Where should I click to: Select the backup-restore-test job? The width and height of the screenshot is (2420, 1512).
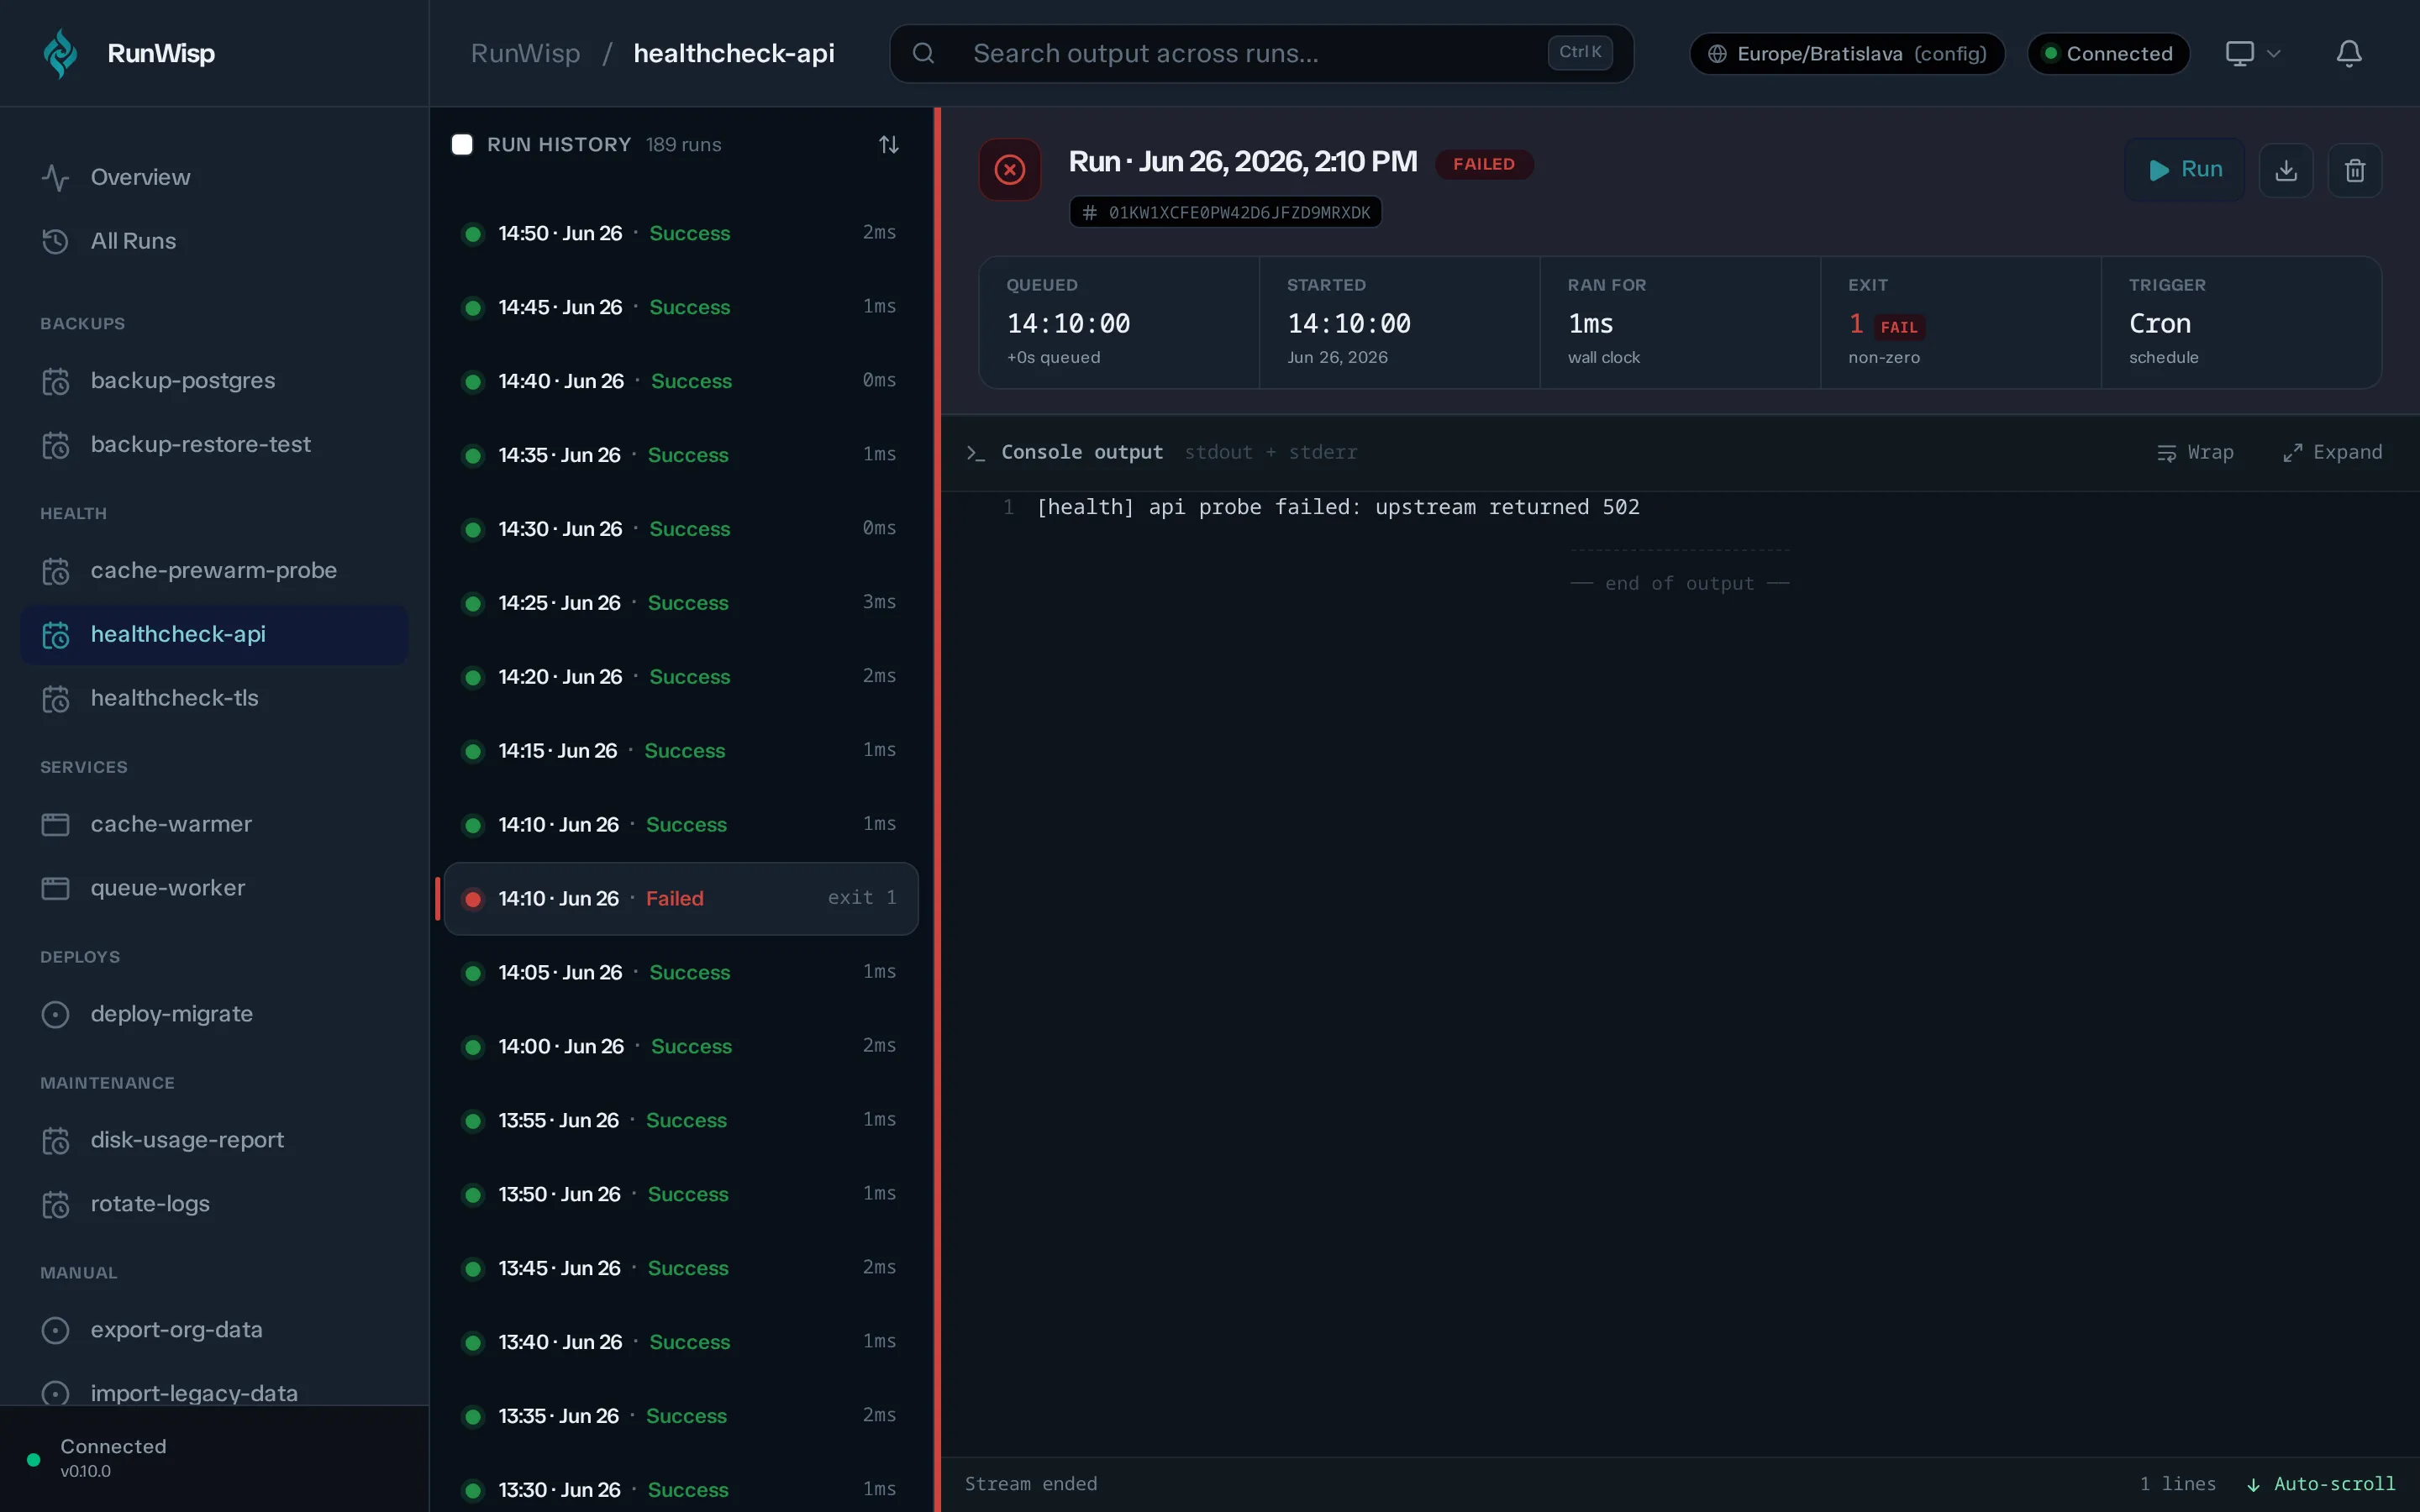click(214, 444)
